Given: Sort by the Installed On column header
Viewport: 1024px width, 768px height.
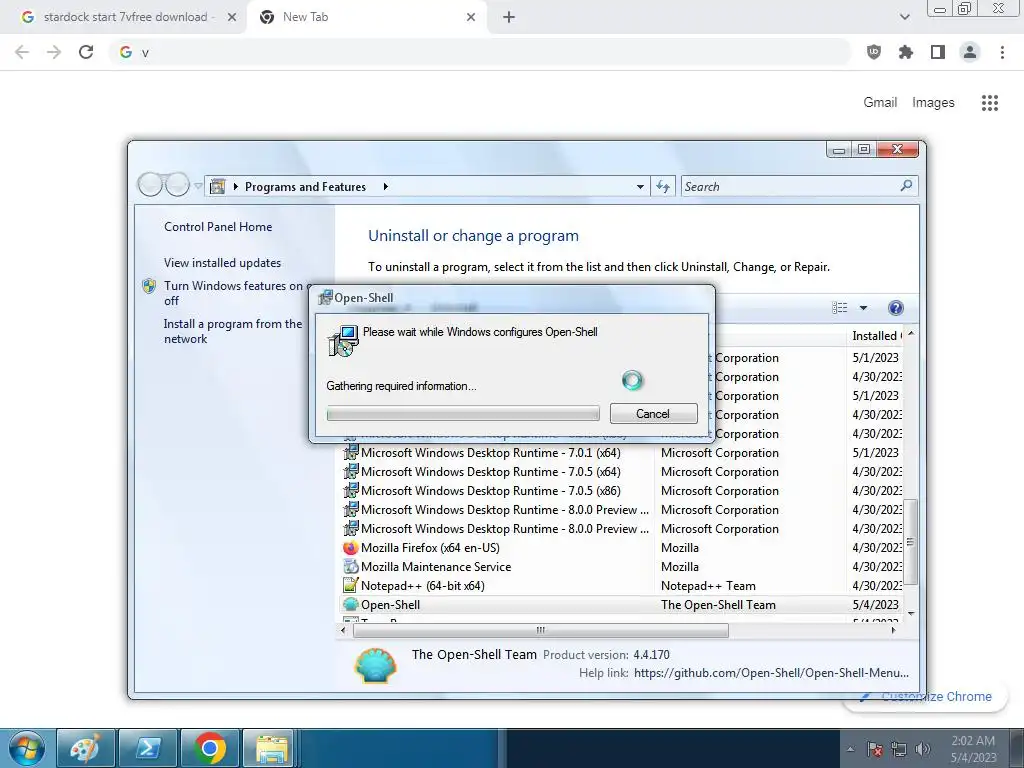Looking at the screenshot, I should 876,336.
